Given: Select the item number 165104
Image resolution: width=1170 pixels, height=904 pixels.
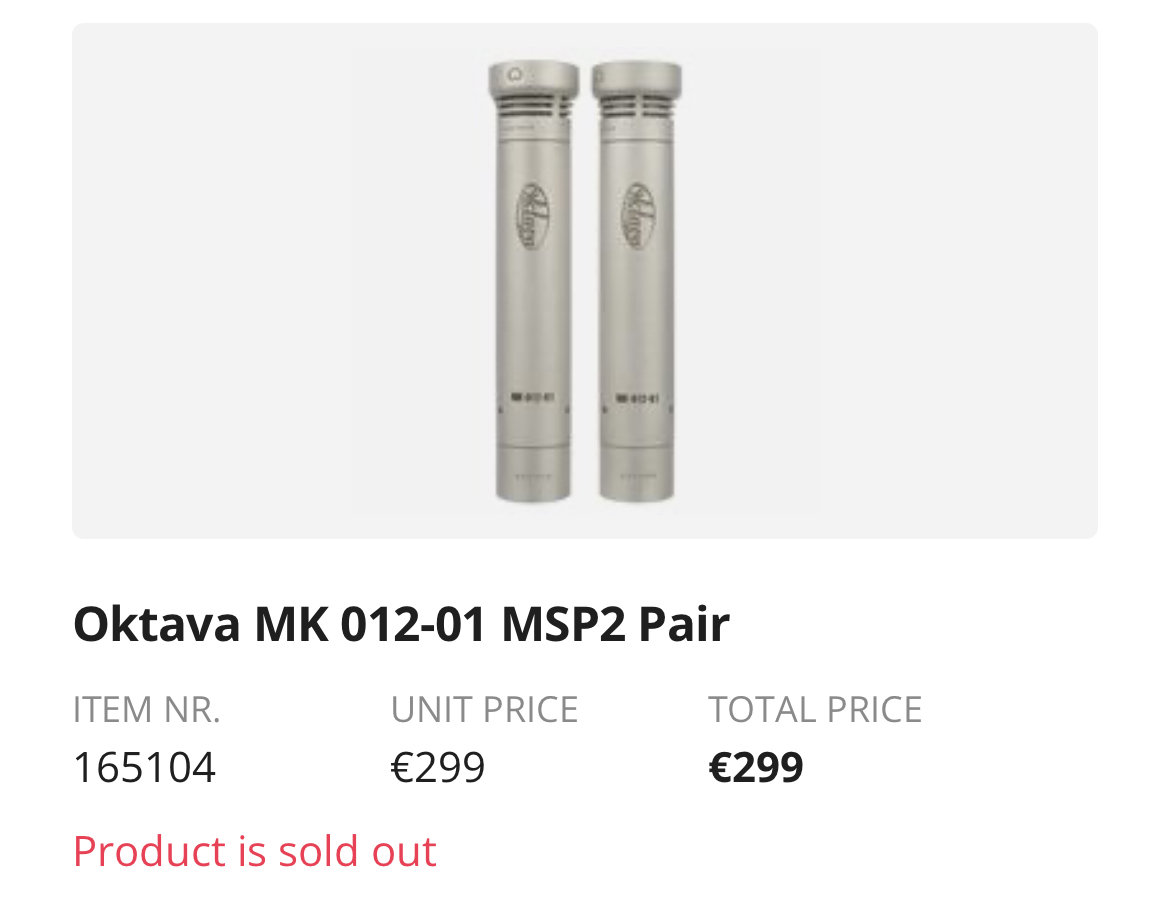Looking at the screenshot, I should pyautogui.click(x=145, y=768).
